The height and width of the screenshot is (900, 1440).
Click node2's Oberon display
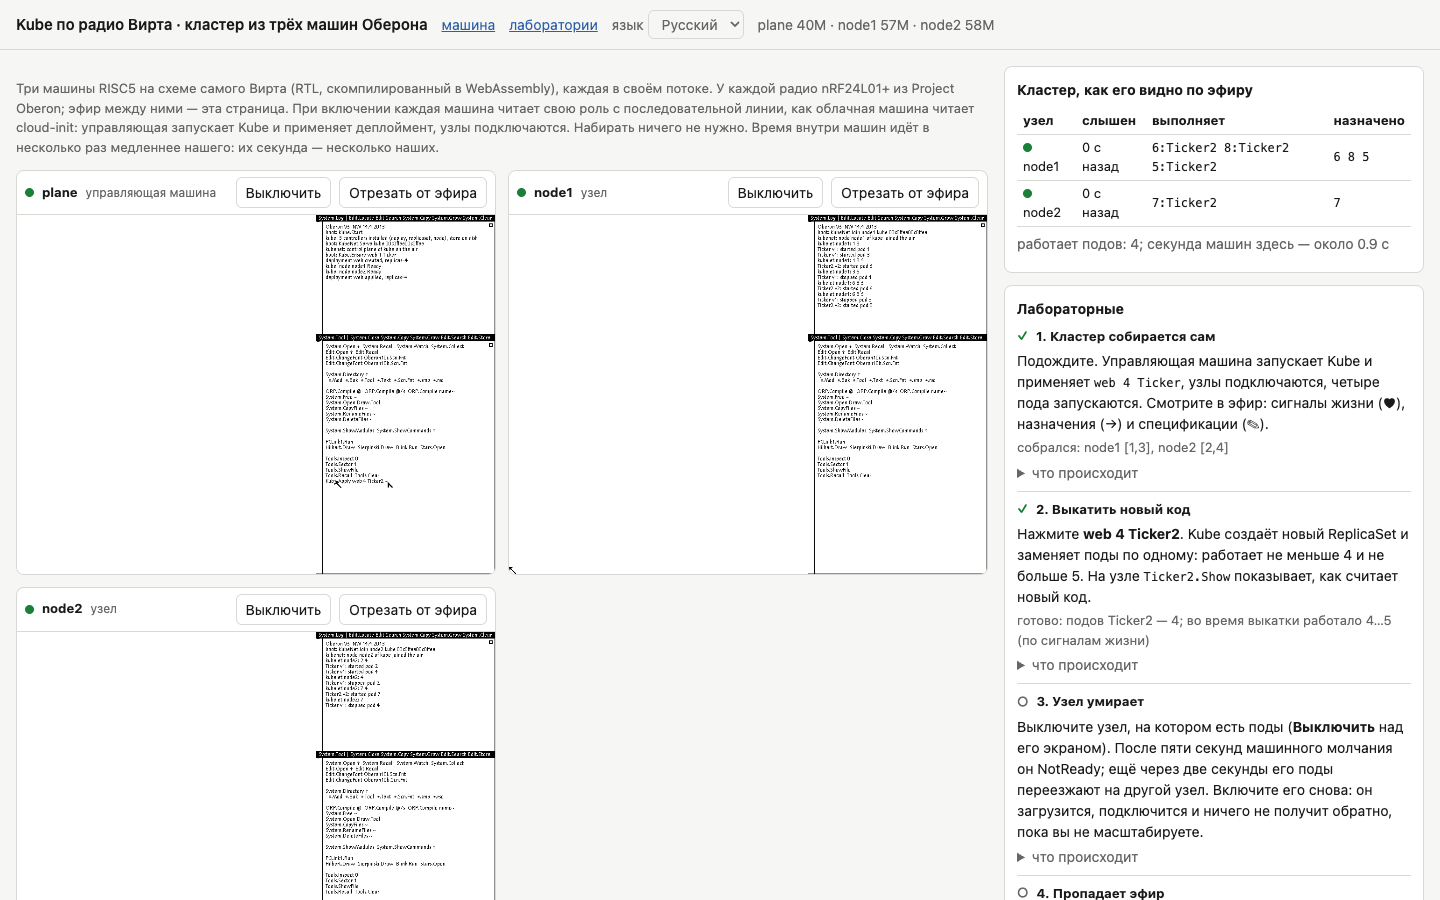click(256, 766)
